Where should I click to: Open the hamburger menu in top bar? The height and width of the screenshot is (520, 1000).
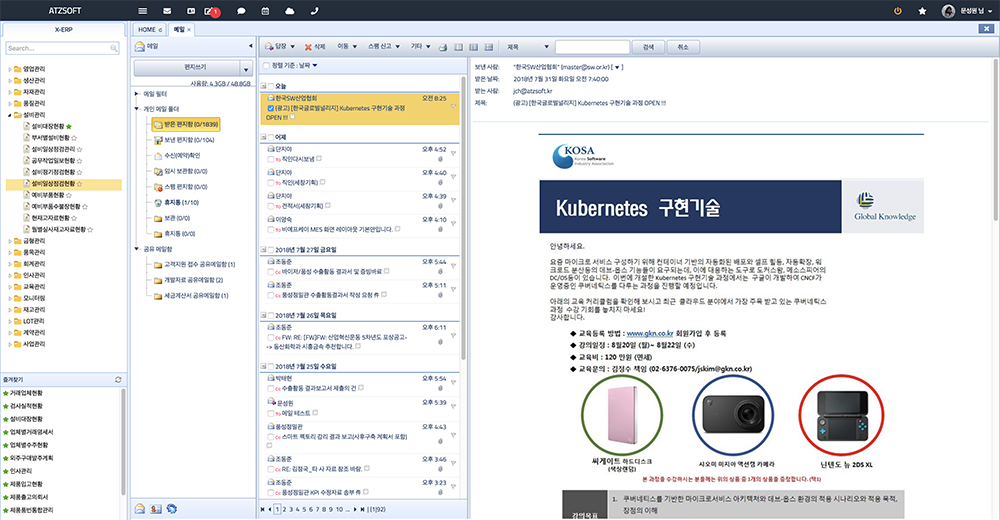142,11
